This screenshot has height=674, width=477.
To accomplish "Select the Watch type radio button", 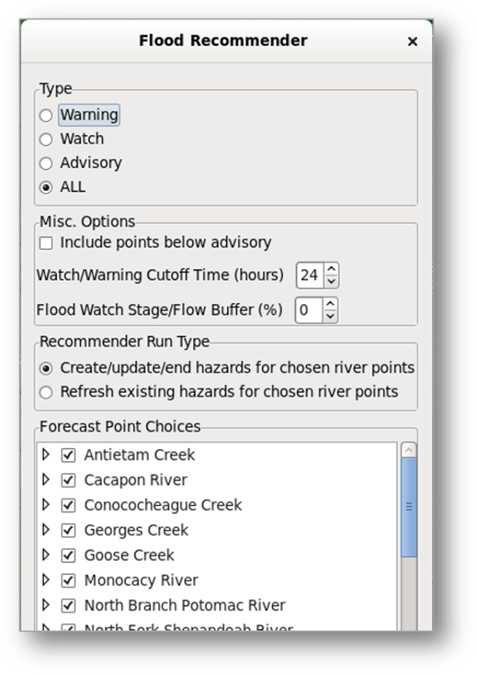I will [x=46, y=139].
